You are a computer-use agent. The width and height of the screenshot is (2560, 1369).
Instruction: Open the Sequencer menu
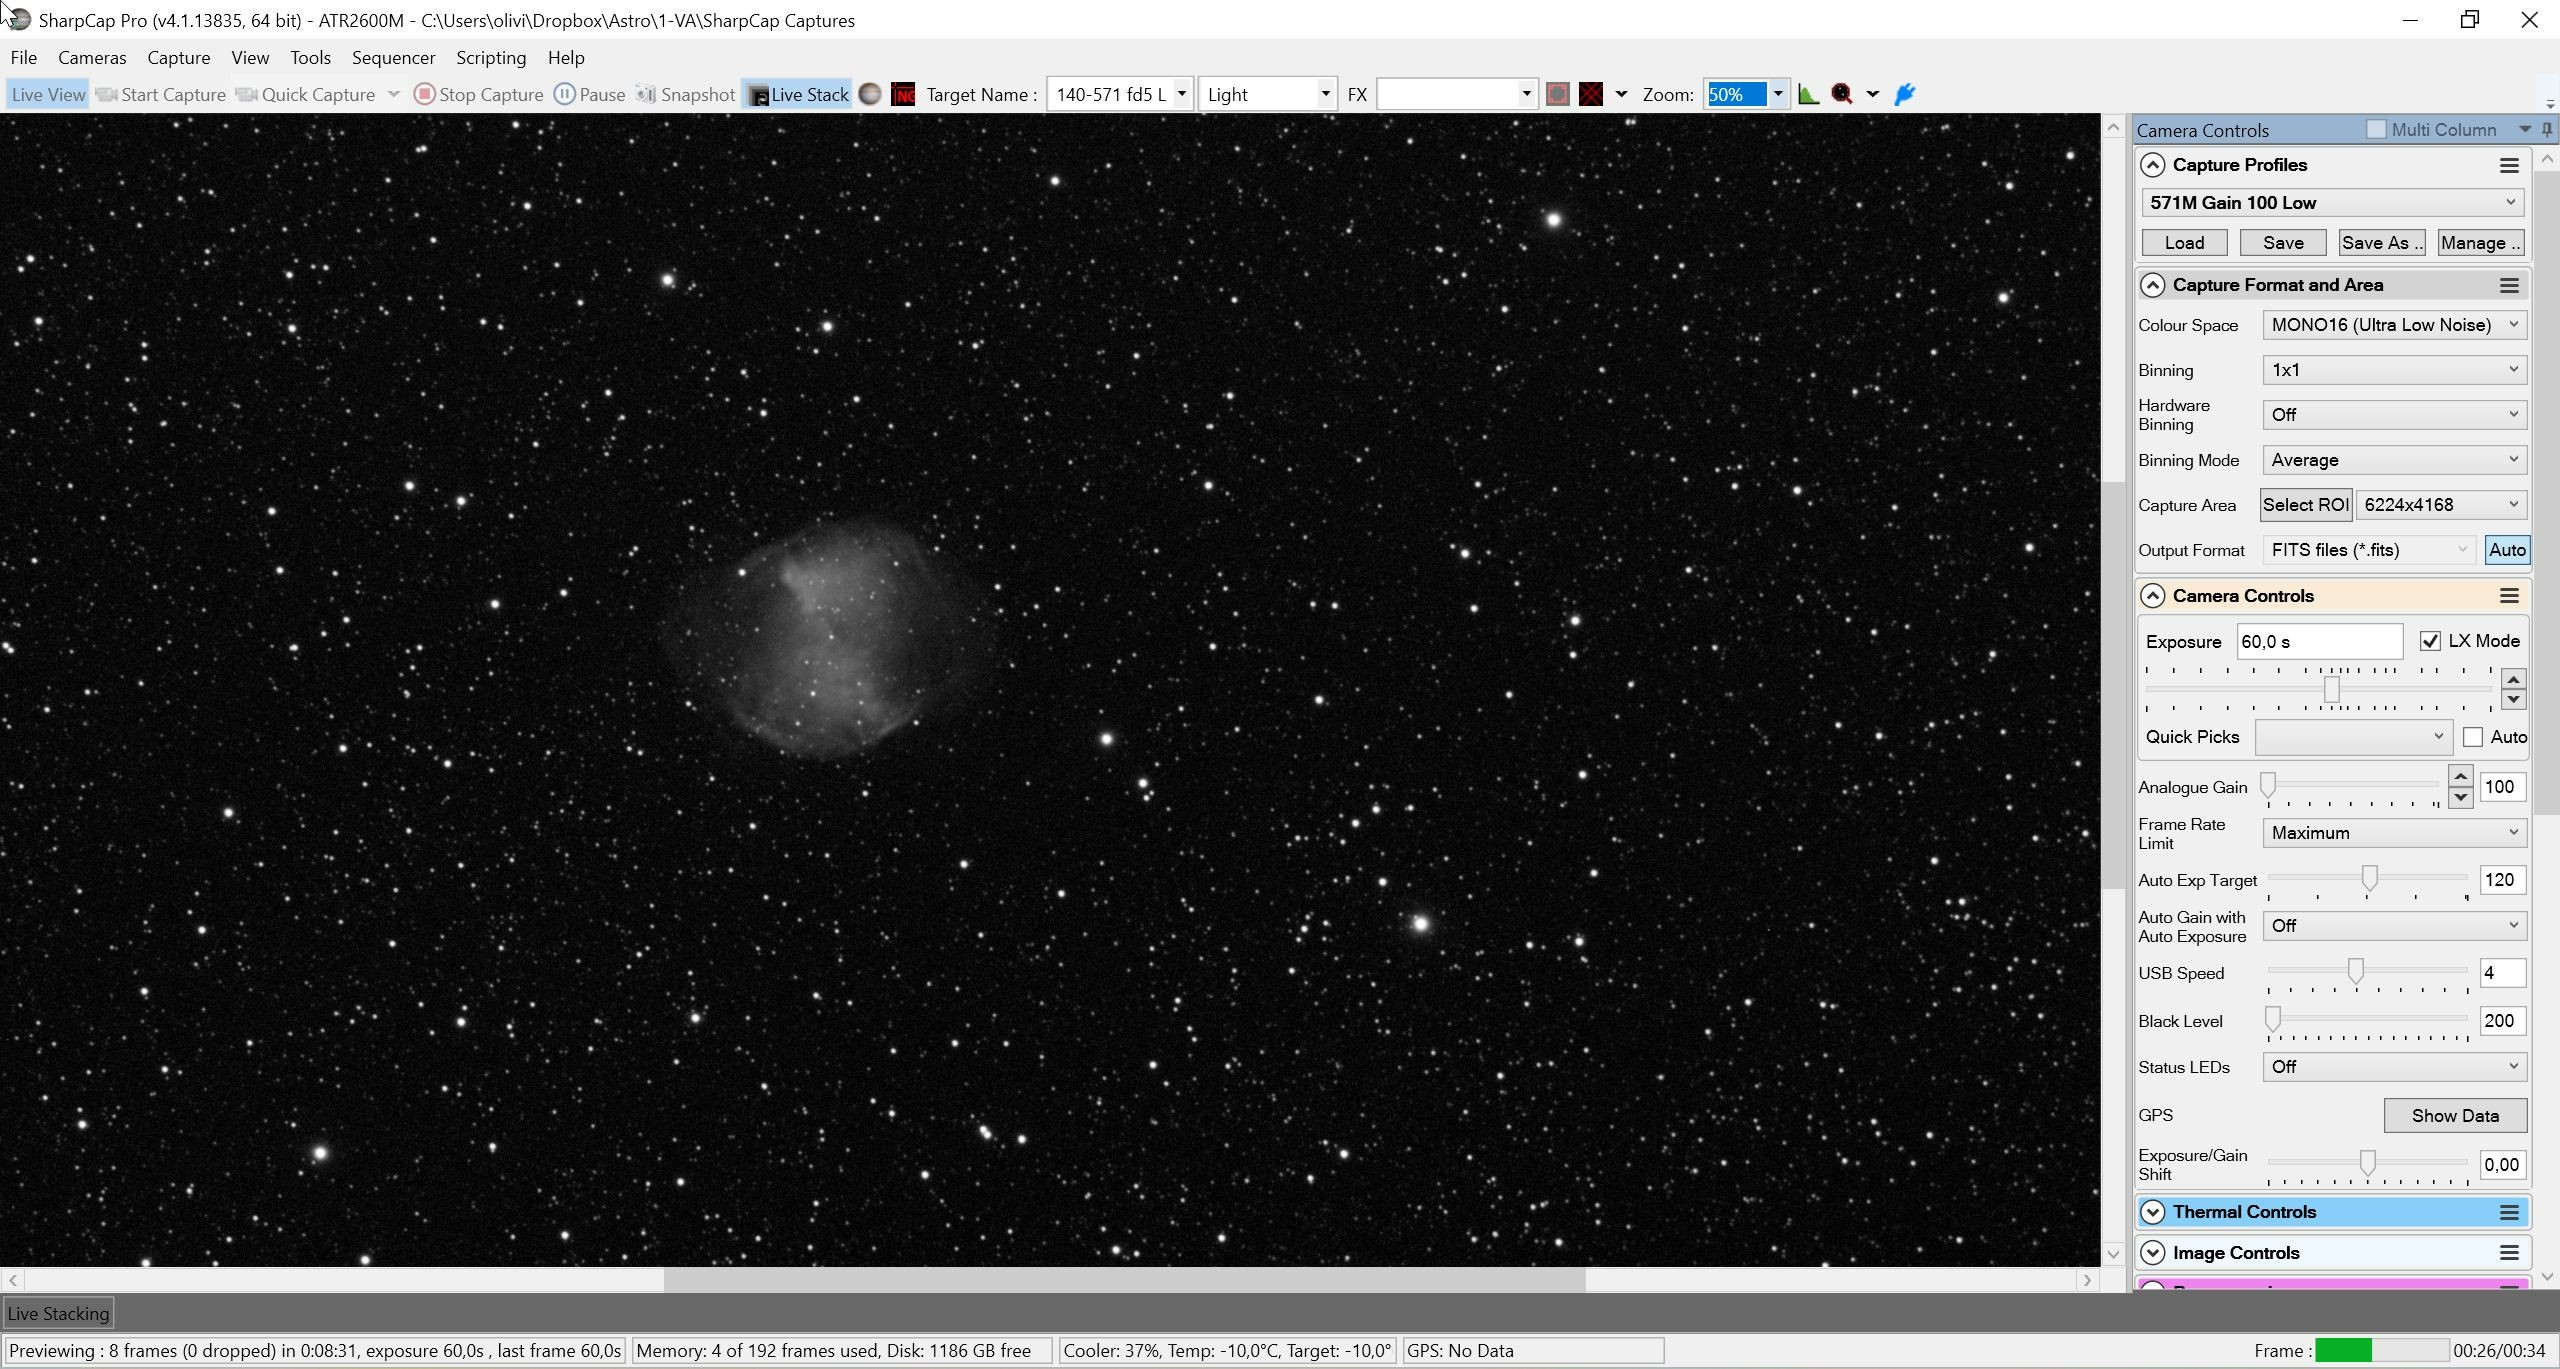(393, 58)
